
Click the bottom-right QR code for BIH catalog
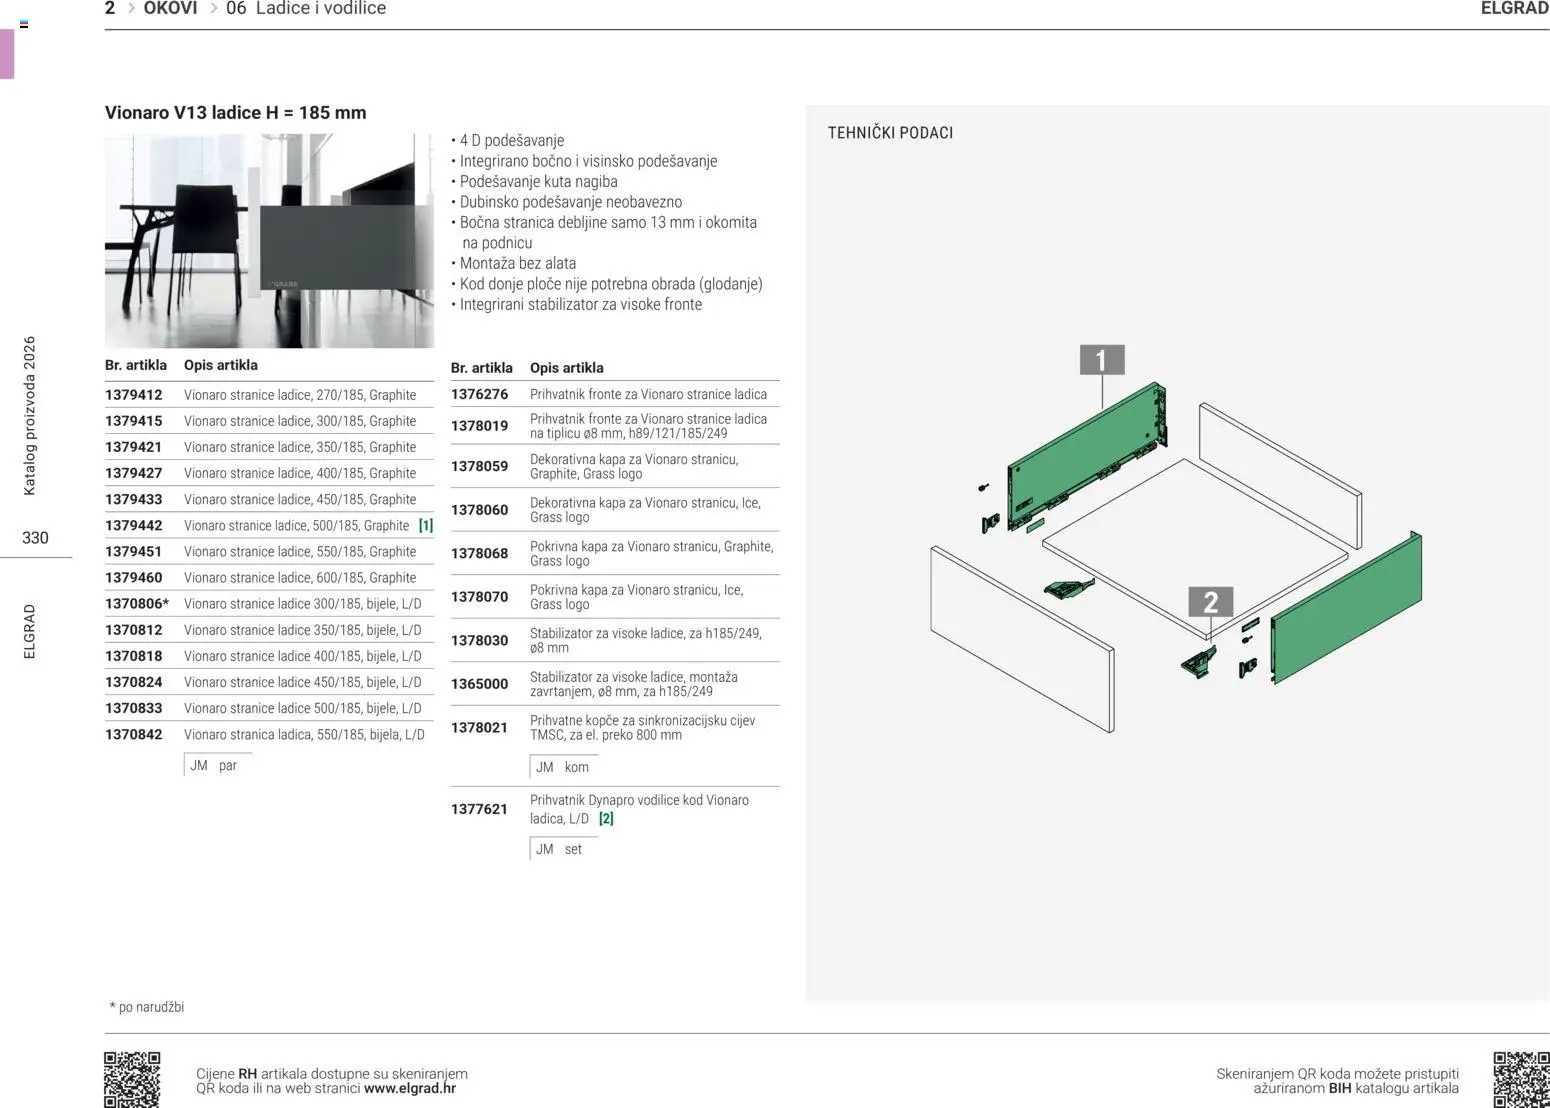point(1520,1079)
